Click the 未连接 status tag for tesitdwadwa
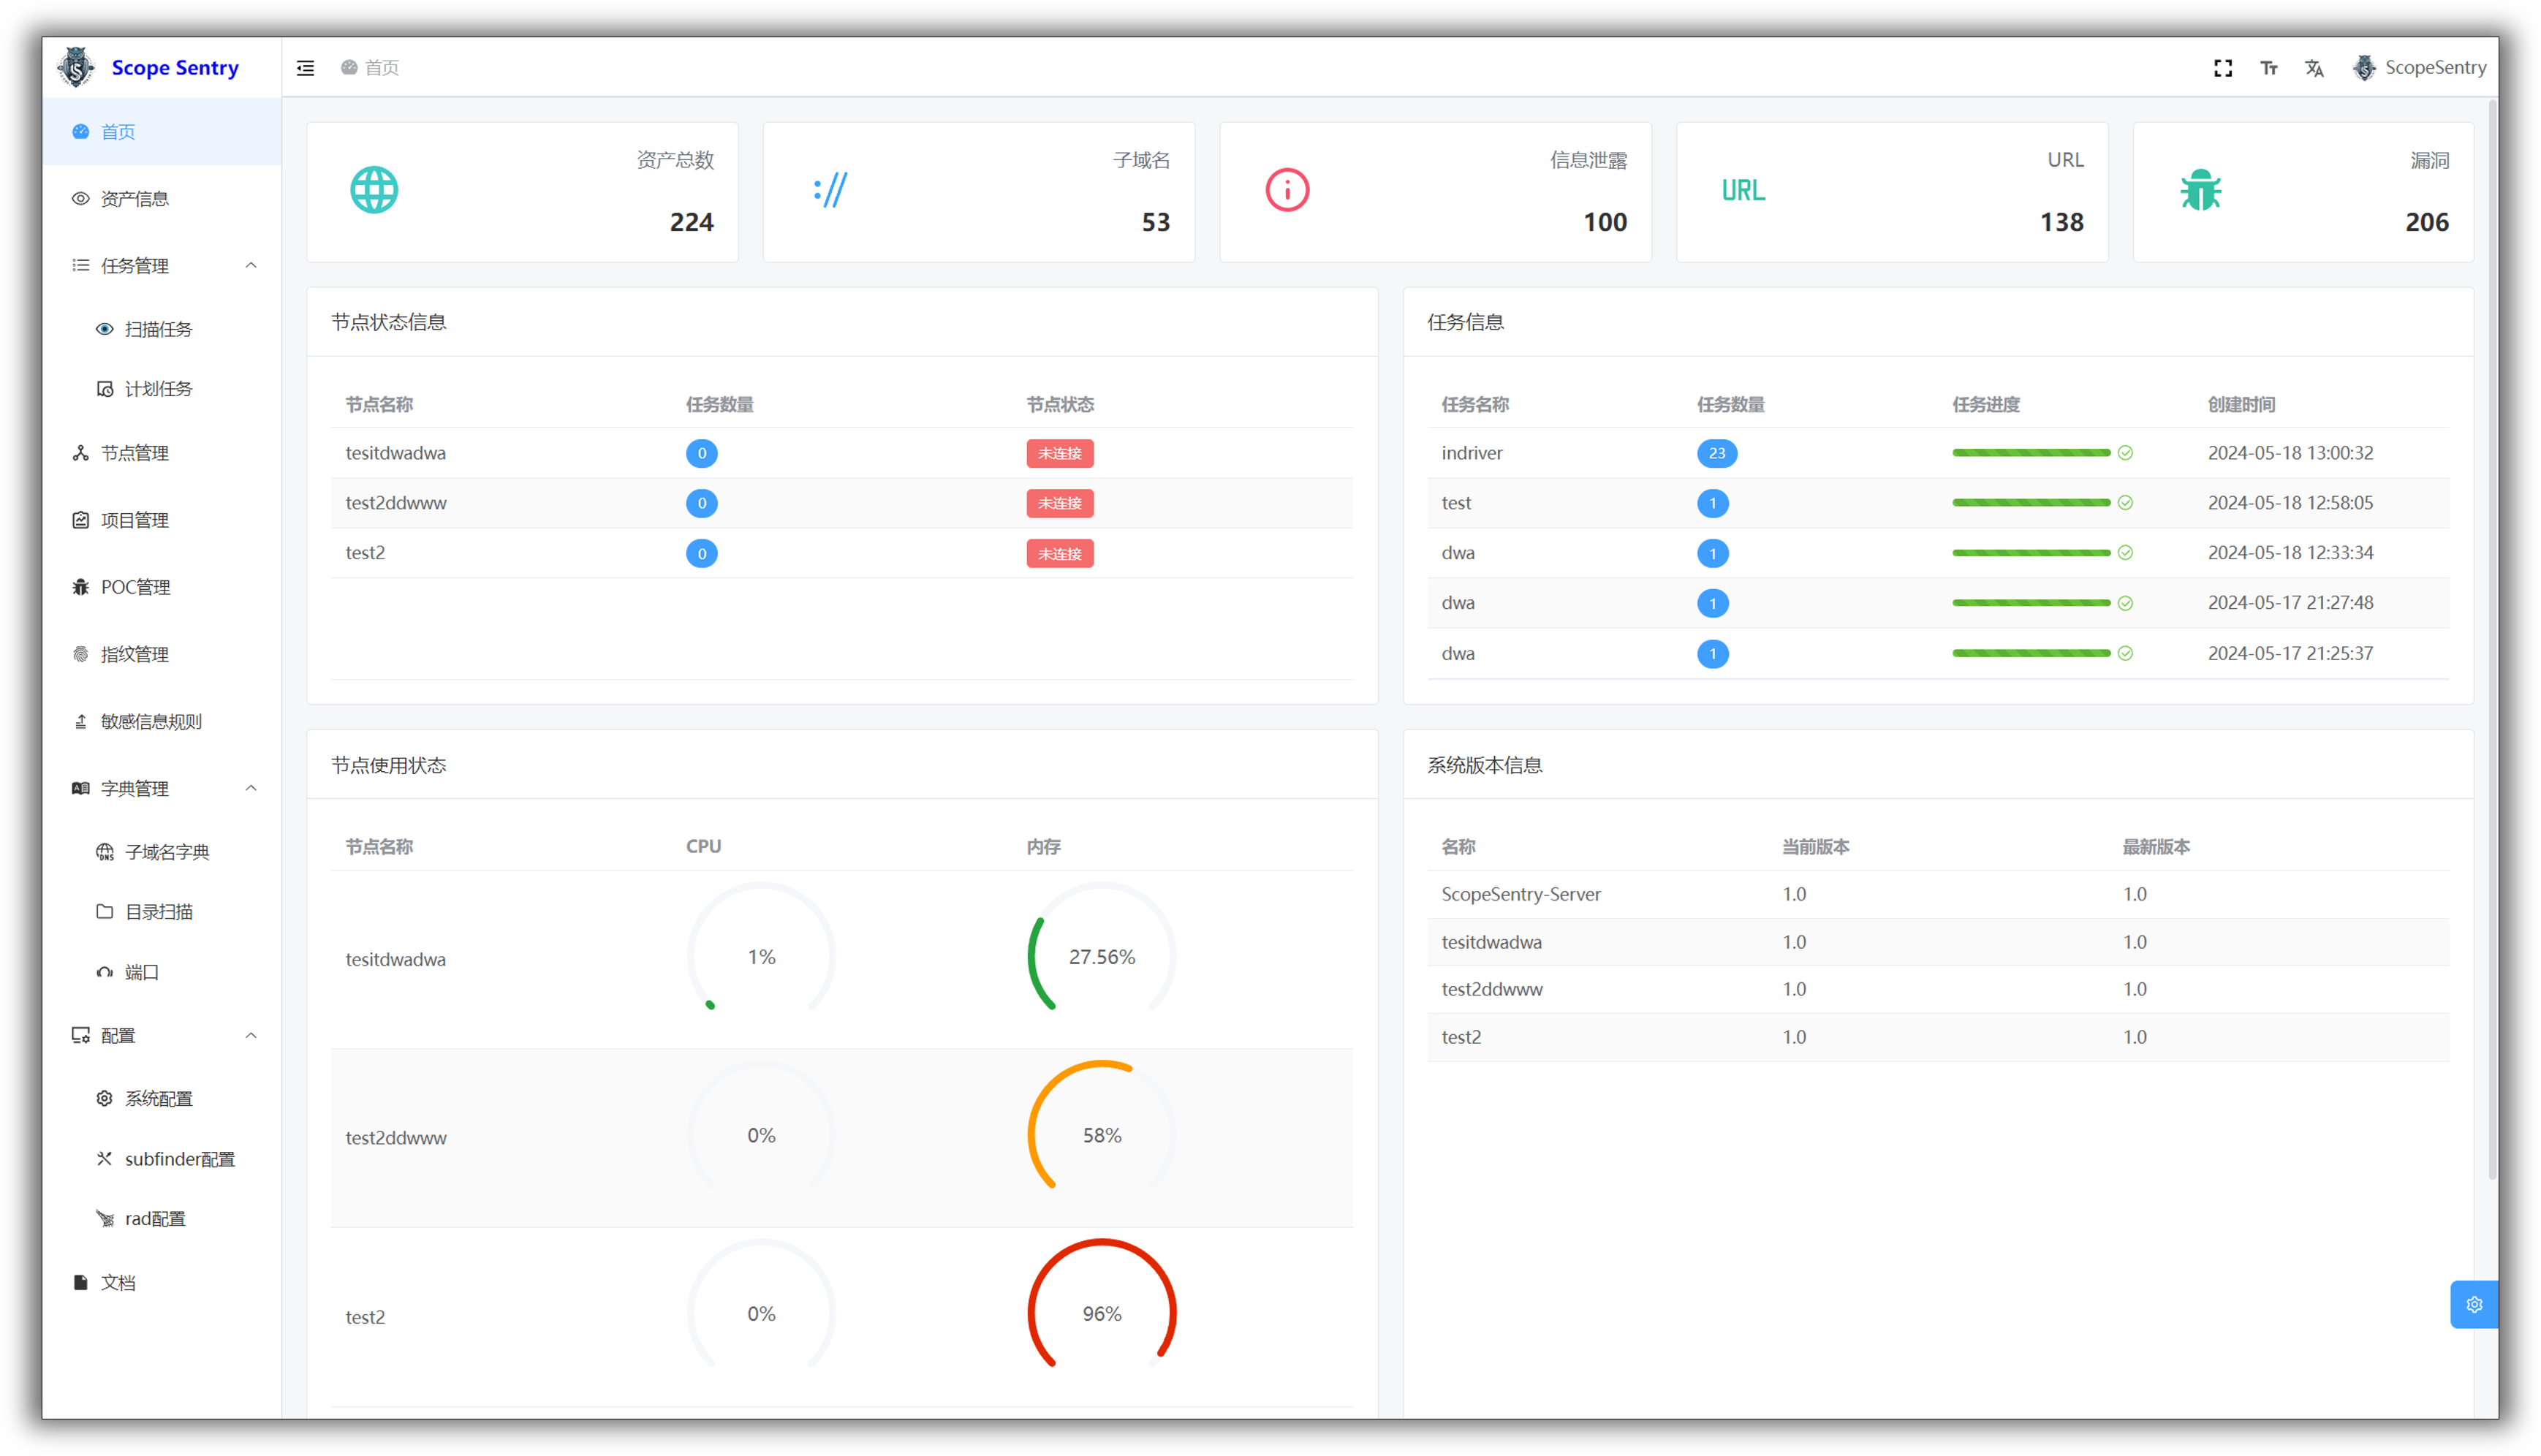Image resolution: width=2541 pixels, height=1456 pixels. pos(1059,453)
